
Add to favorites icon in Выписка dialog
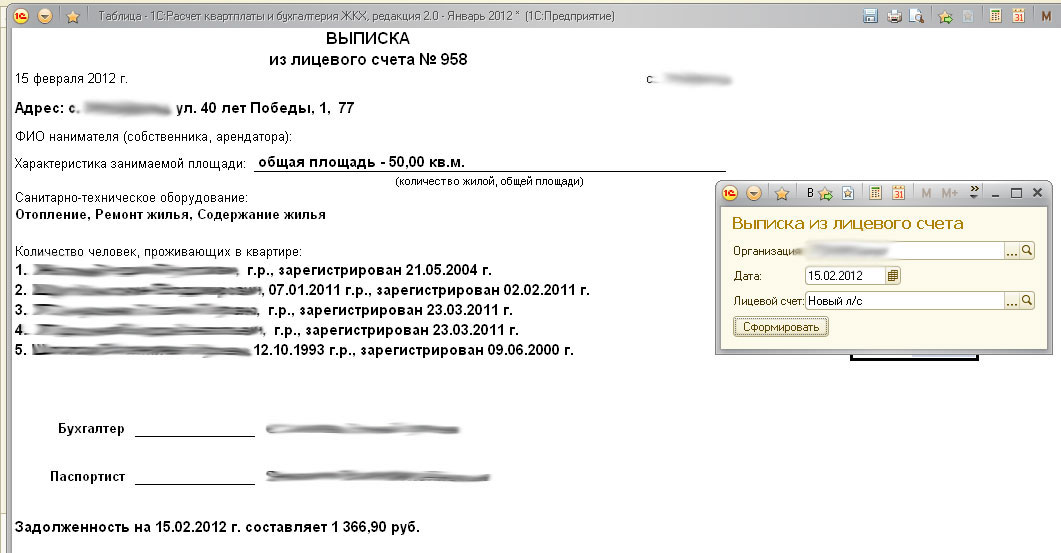tap(825, 194)
